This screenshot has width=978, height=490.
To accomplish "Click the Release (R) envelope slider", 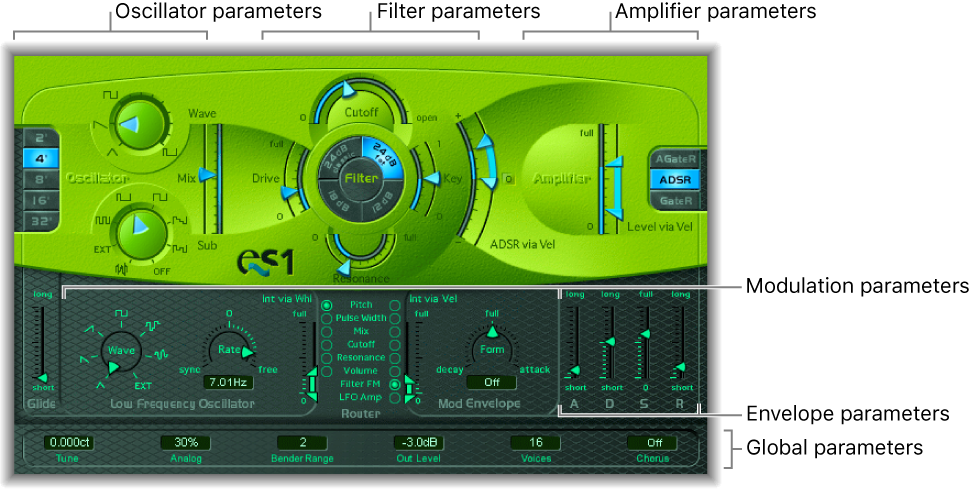I will (680, 367).
